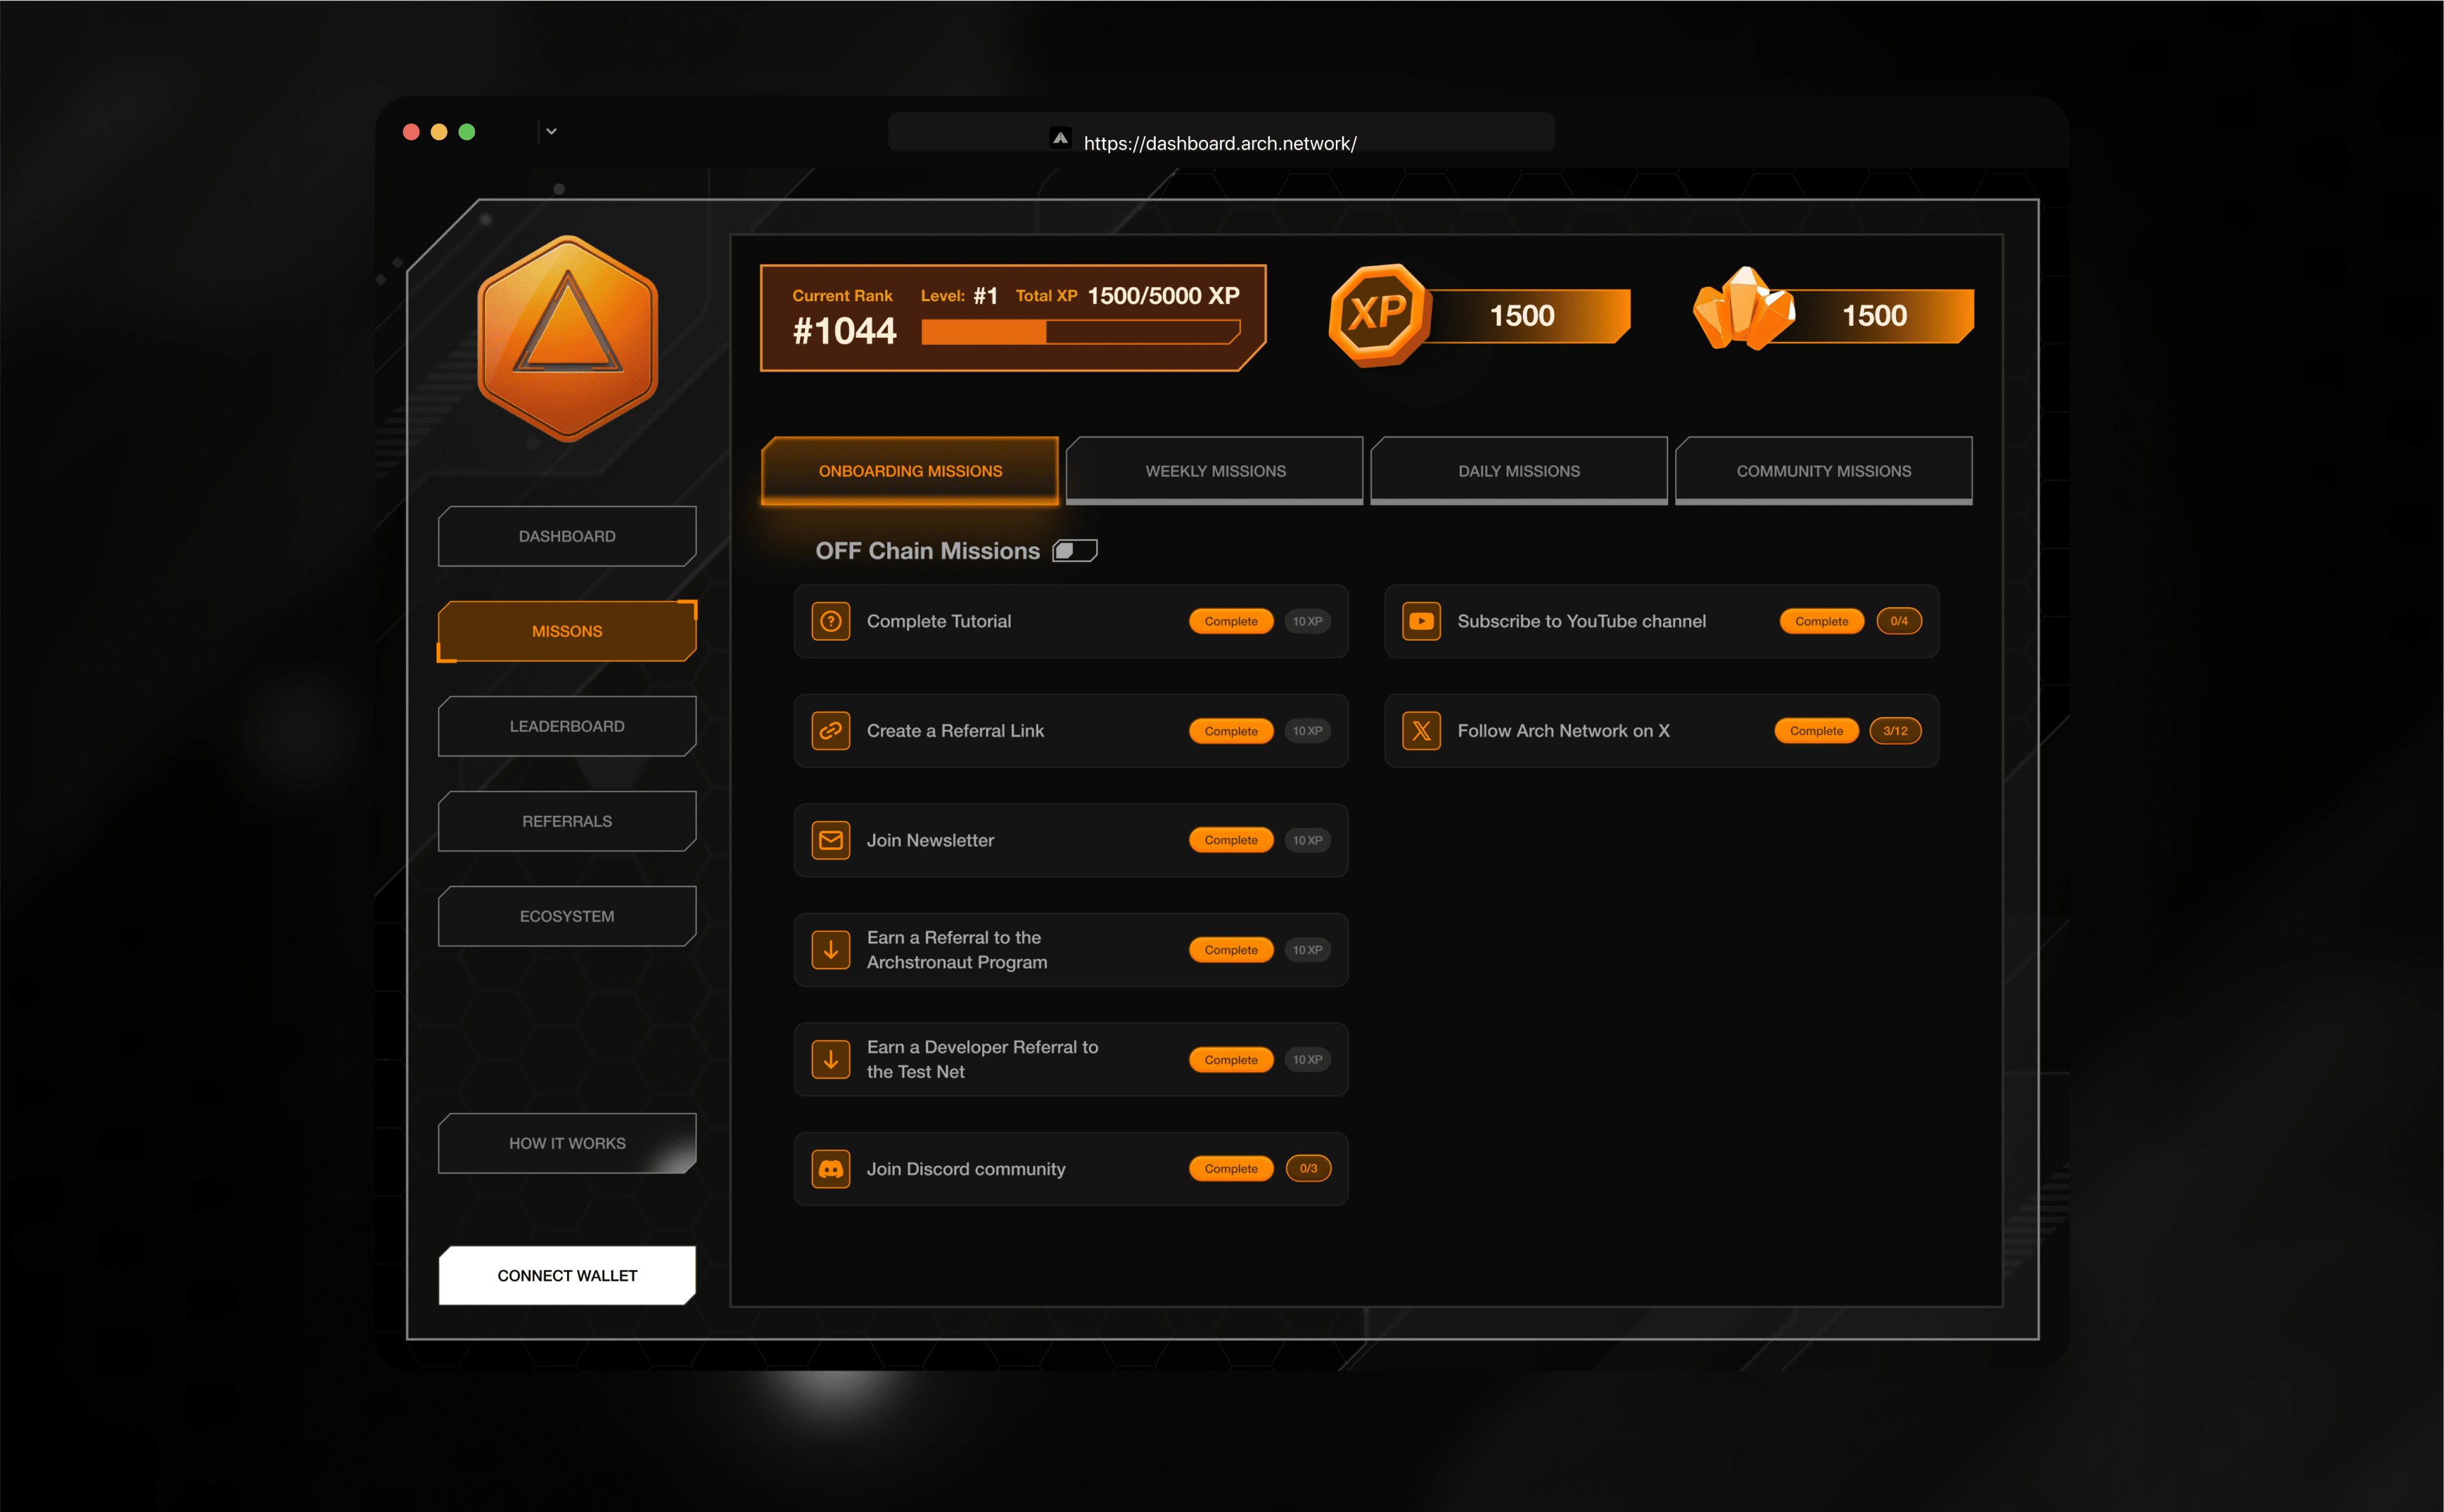Click the 10 XP badge on Archstronaut Program row
Image resolution: width=2444 pixels, height=1512 pixels.
click(x=1307, y=950)
